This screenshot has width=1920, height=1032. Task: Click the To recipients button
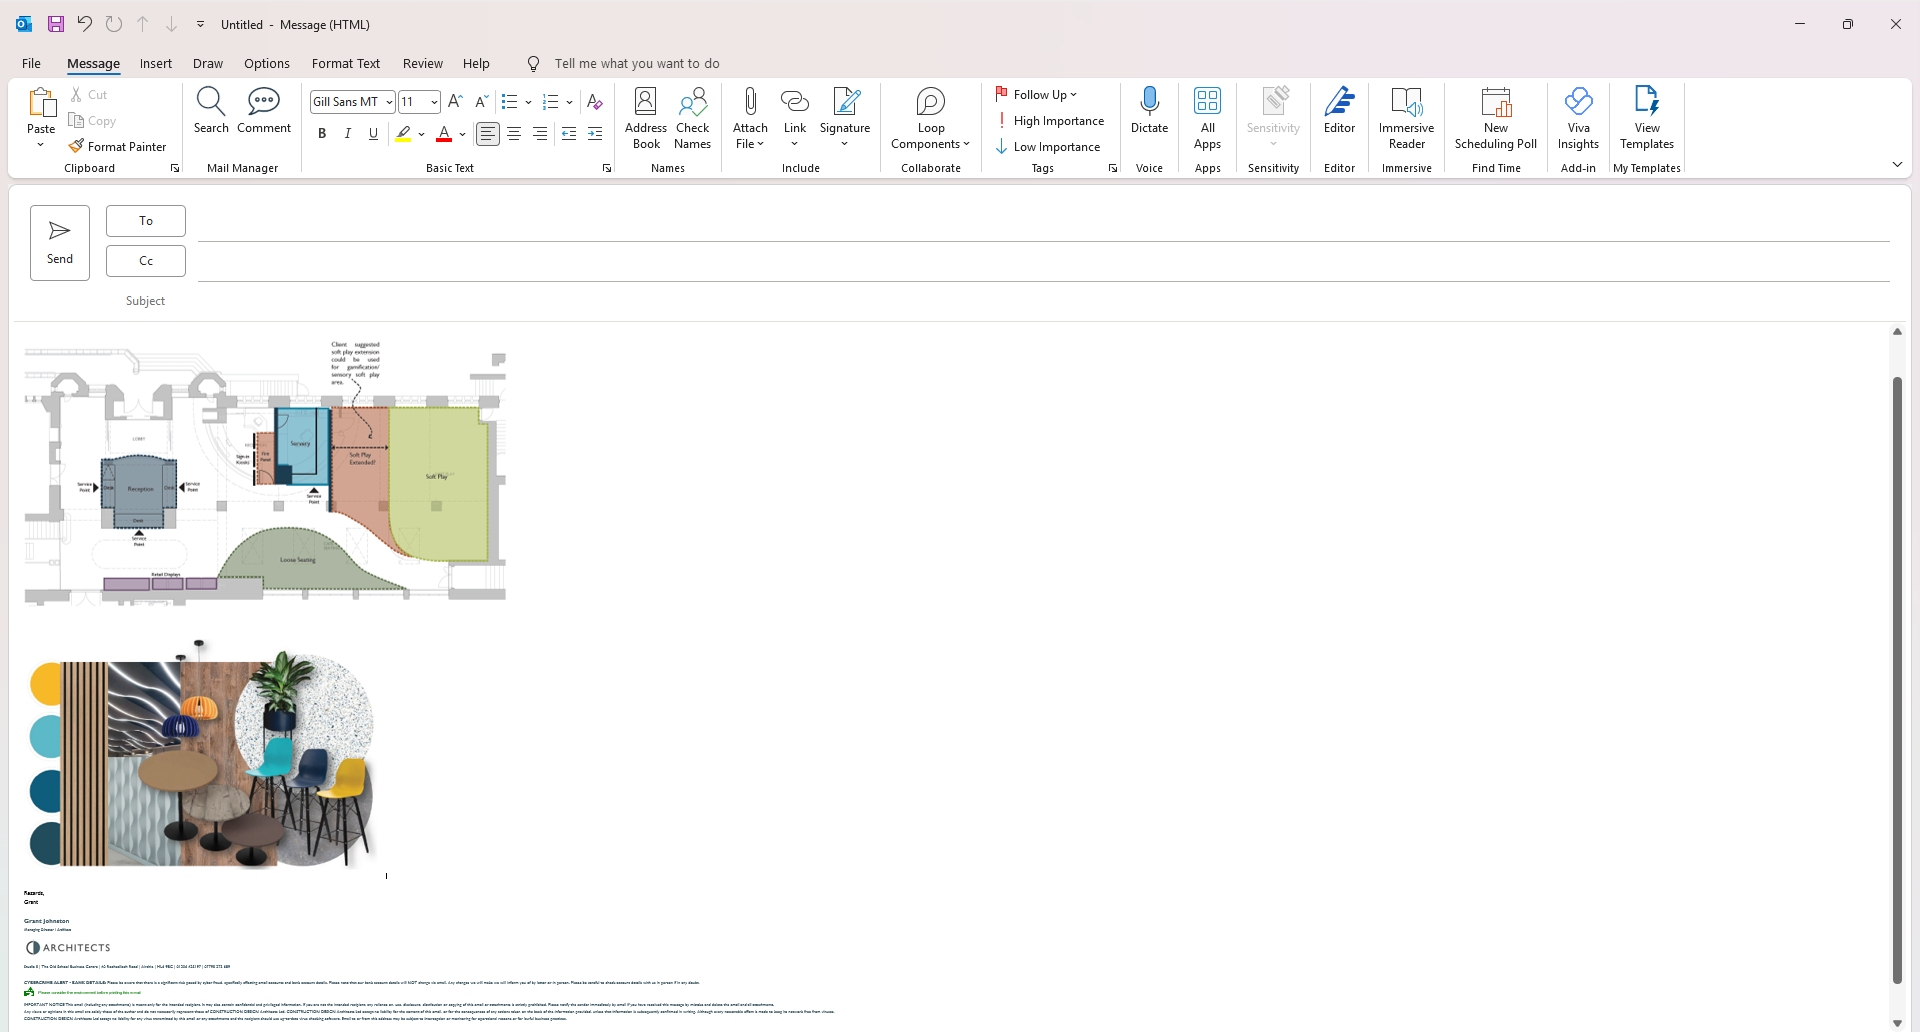146,221
